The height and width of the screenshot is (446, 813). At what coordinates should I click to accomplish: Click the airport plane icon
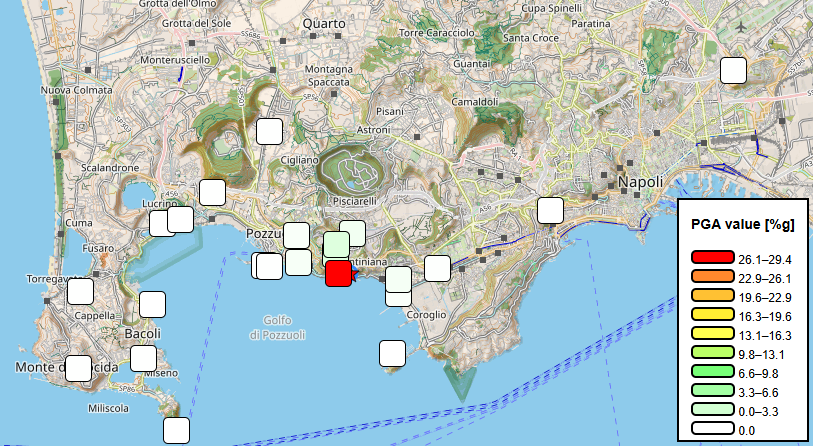pyautogui.click(x=741, y=26)
